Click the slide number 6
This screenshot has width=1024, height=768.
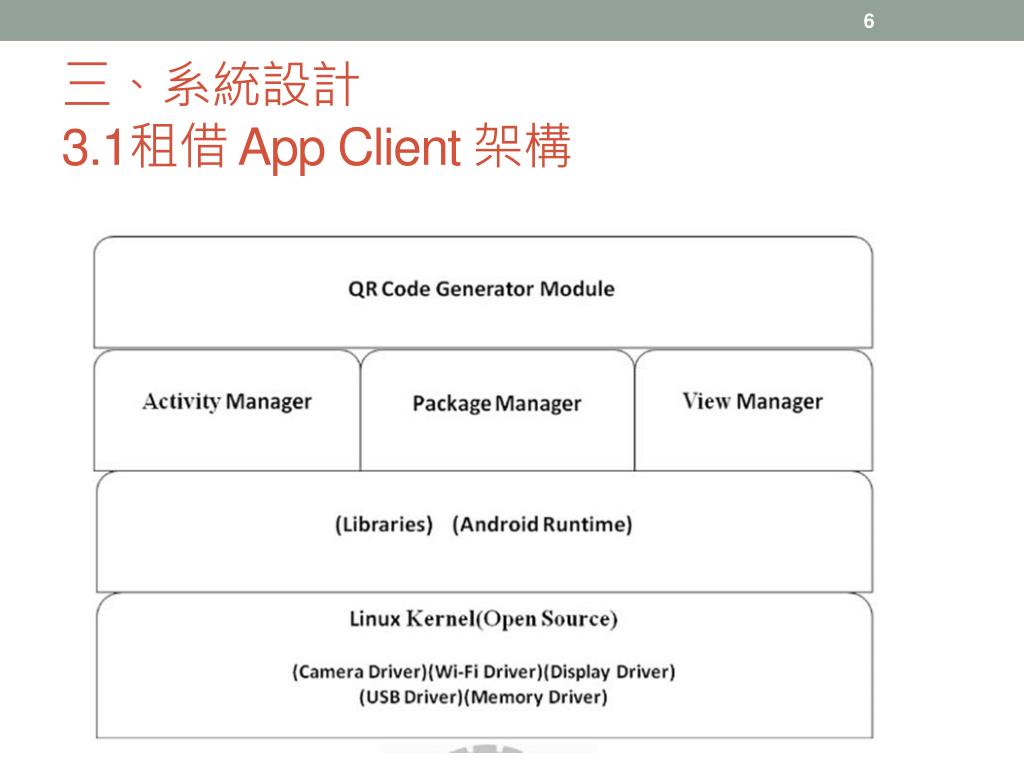tap(869, 21)
